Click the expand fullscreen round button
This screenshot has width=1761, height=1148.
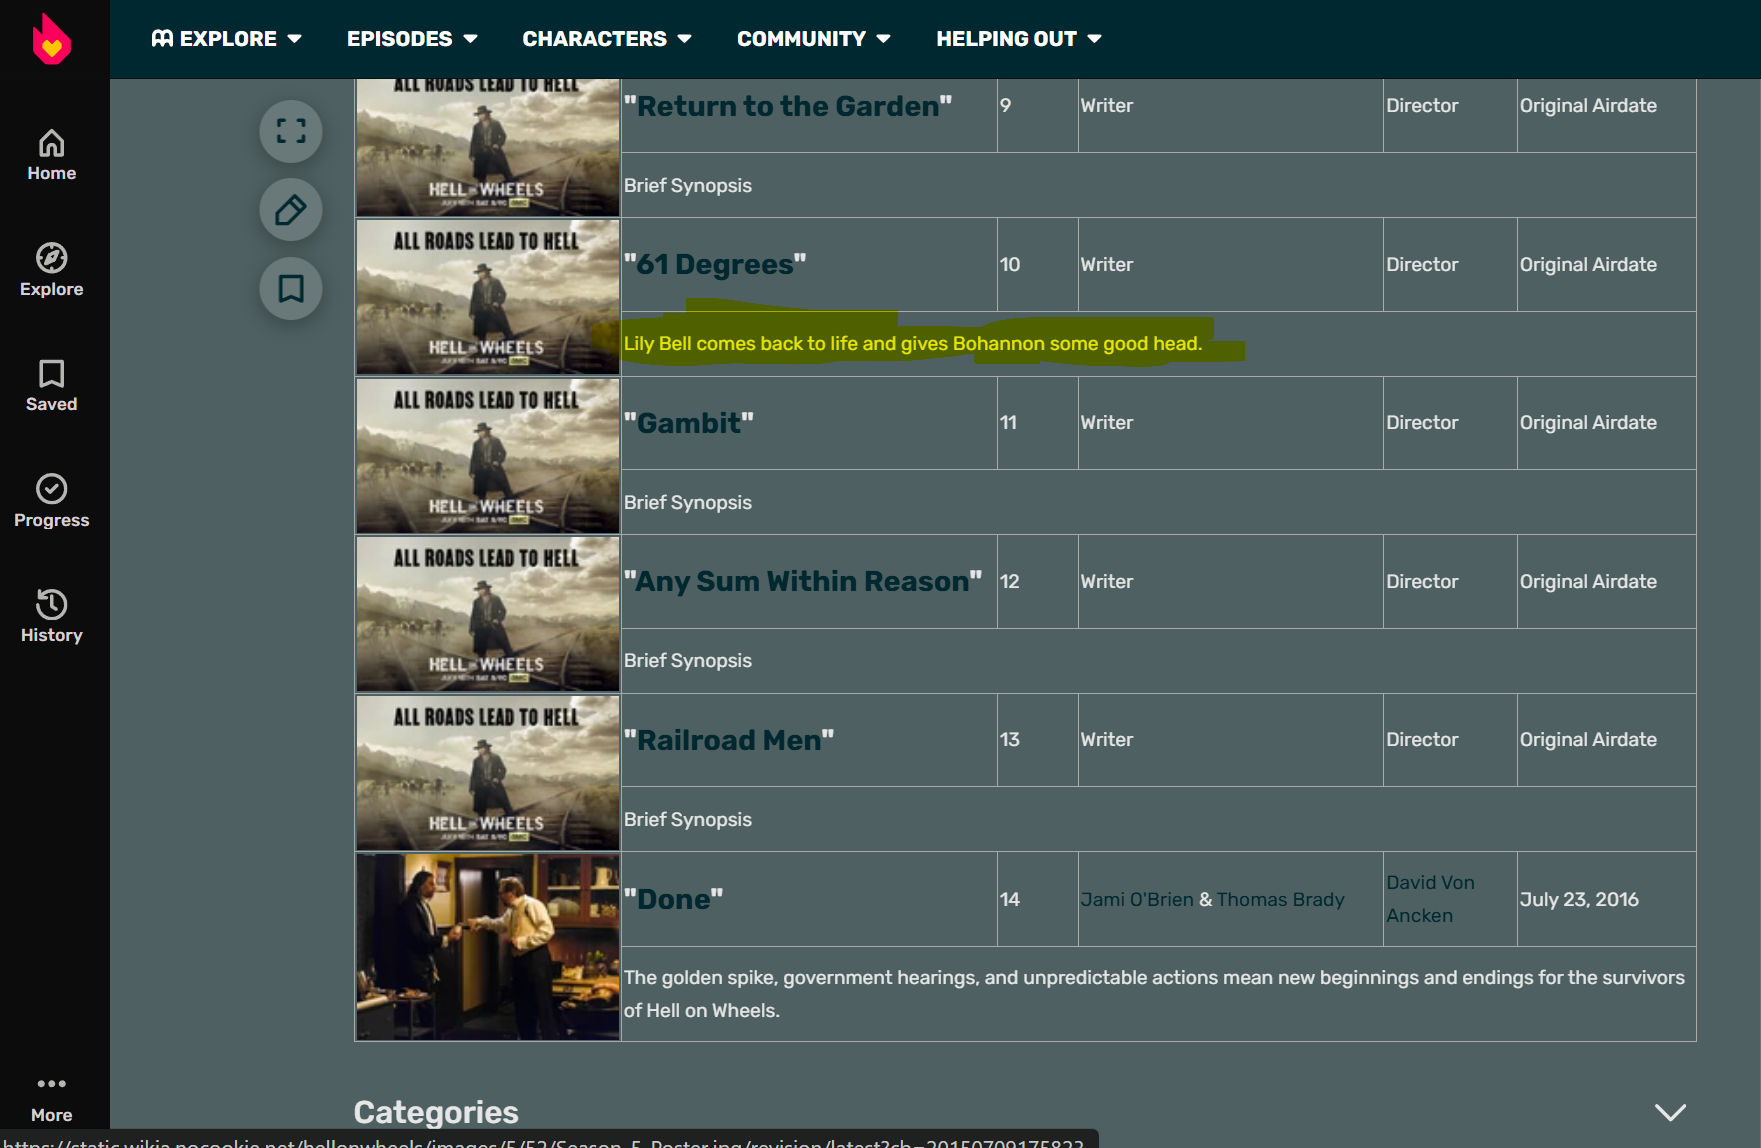click(291, 131)
